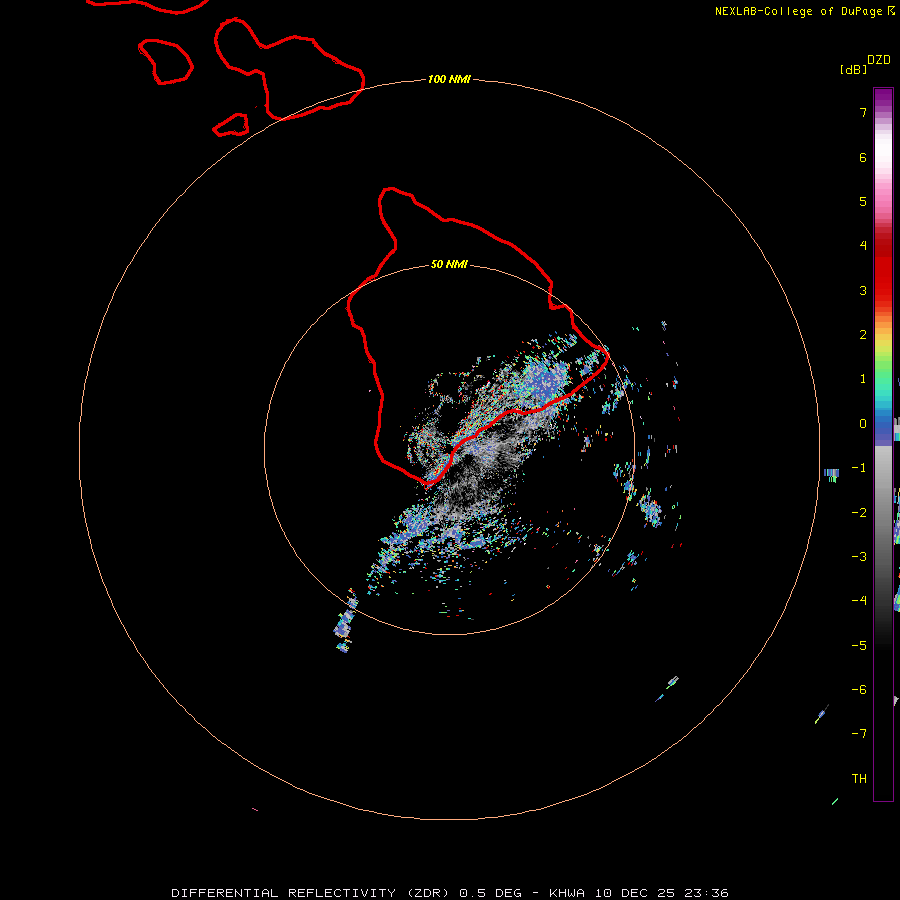Click the 100 NMI range ring label
900x900 pixels.
click(x=449, y=79)
